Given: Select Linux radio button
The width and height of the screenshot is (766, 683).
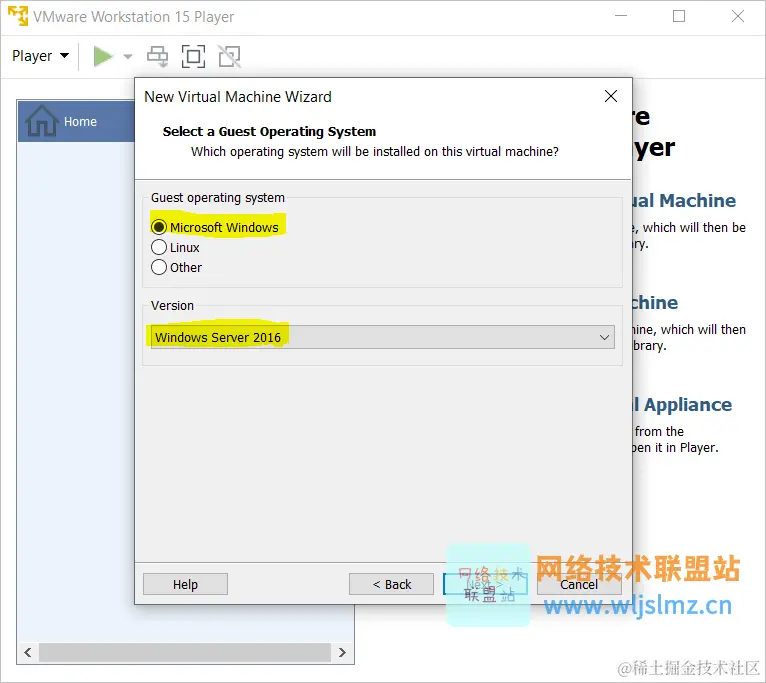Looking at the screenshot, I should coord(159,247).
